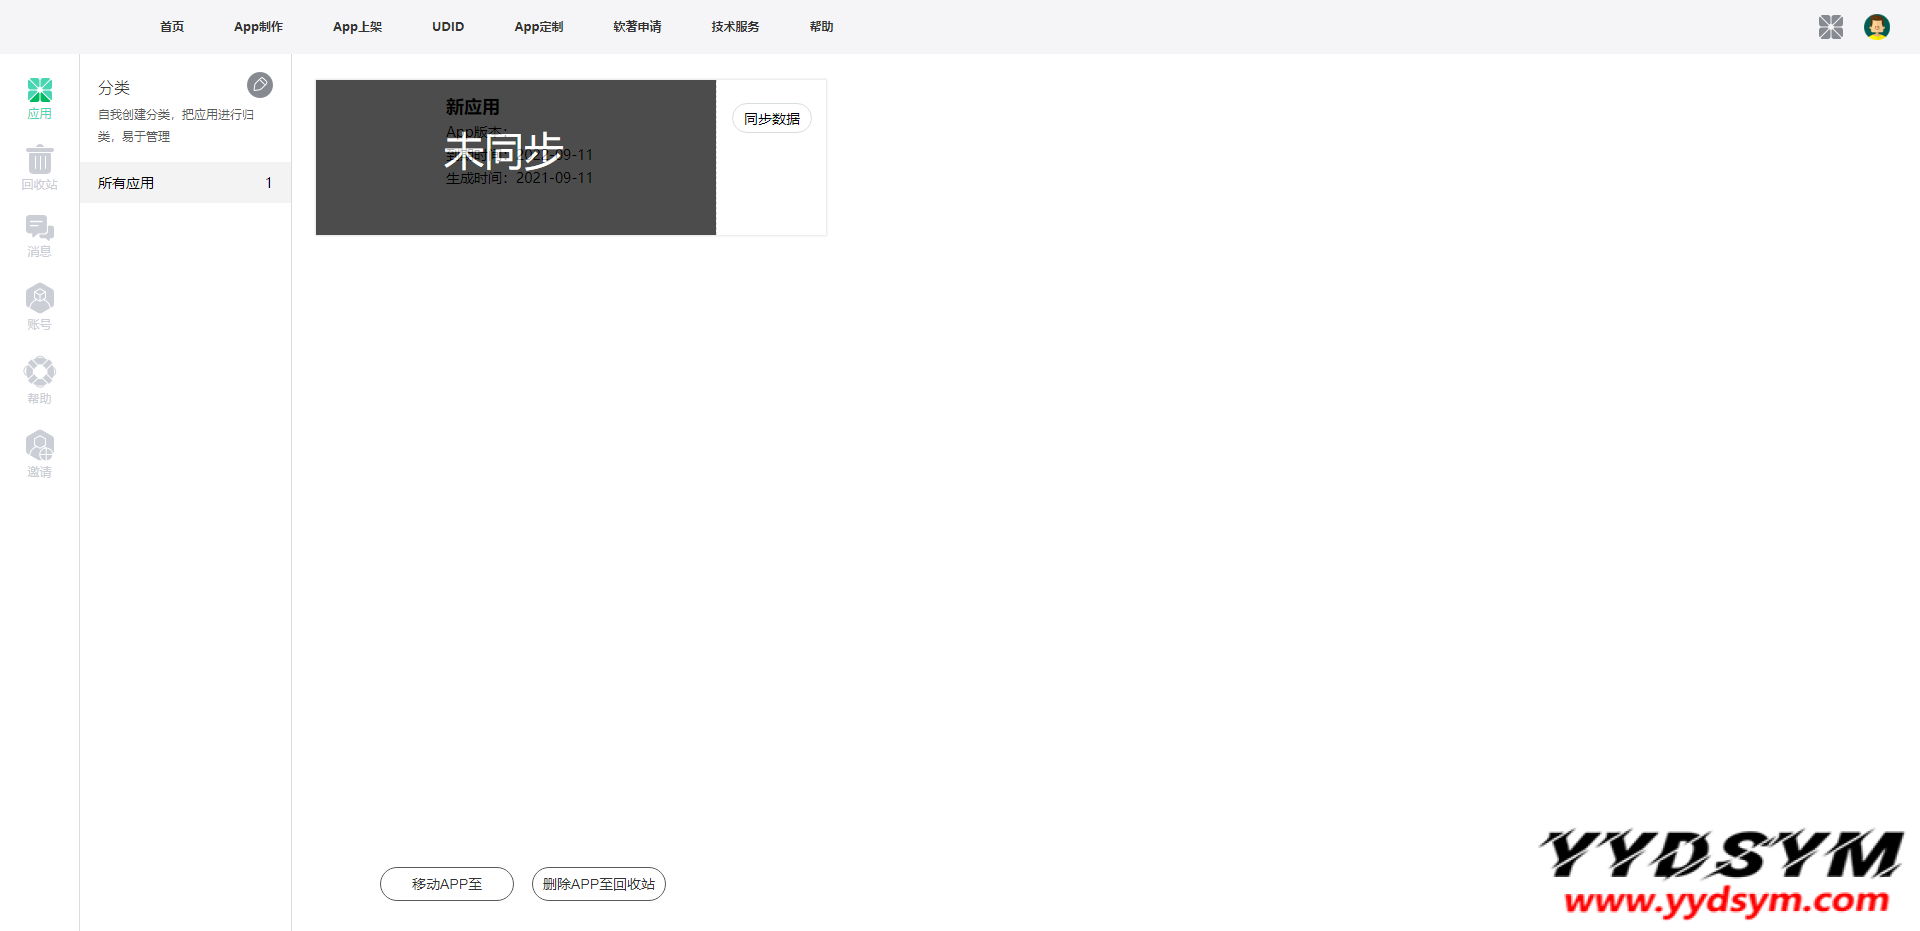The image size is (1920, 931).
Task: Go to App上架 in the top navigation
Action: tap(357, 27)
